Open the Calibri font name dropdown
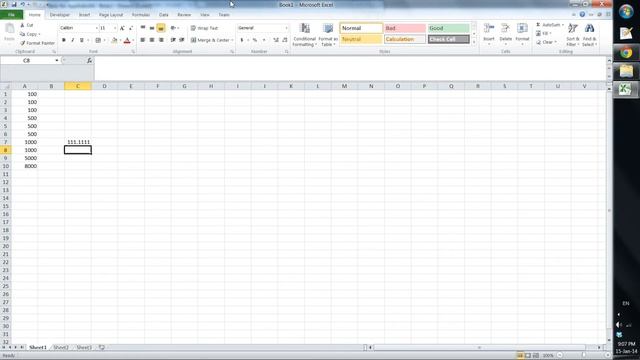The width and height of the screenshot is (640, 360). click(x=96, y=28)
